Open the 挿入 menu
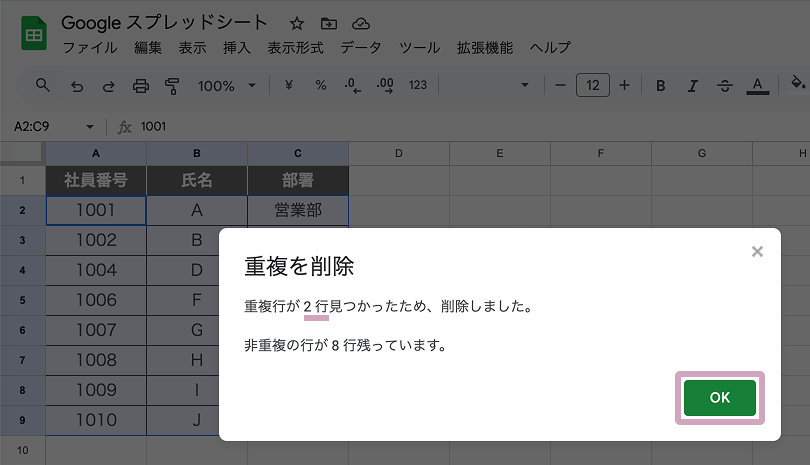This screenshot has height=465, width=810. click(237, 48)
